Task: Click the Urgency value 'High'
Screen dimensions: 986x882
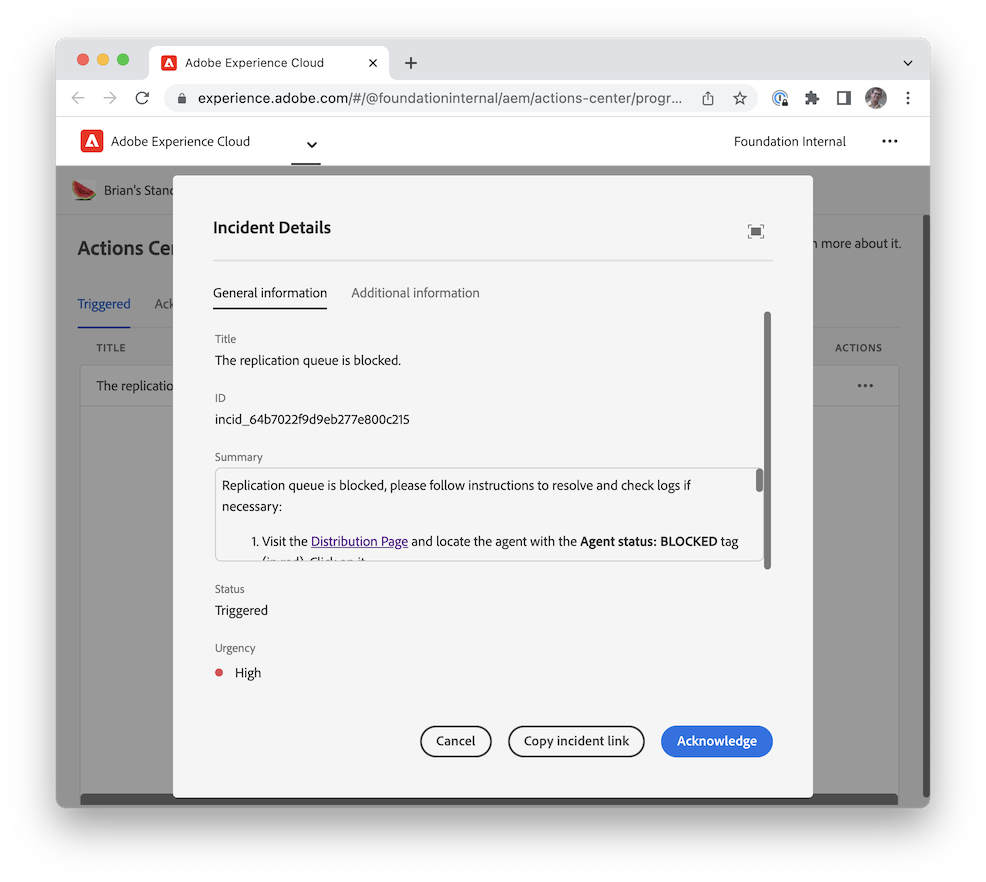Action: coord(248,673)
